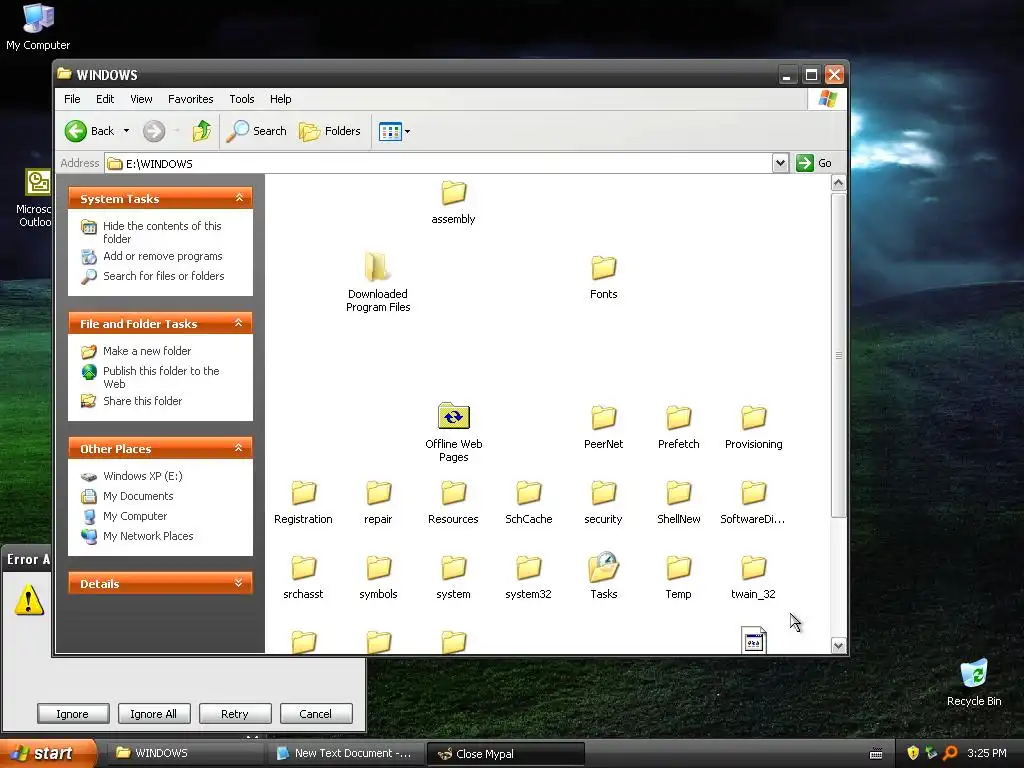1024x768 pixels.
Task: Toggle the Folders tree view
Action: (x=330, y=131)
